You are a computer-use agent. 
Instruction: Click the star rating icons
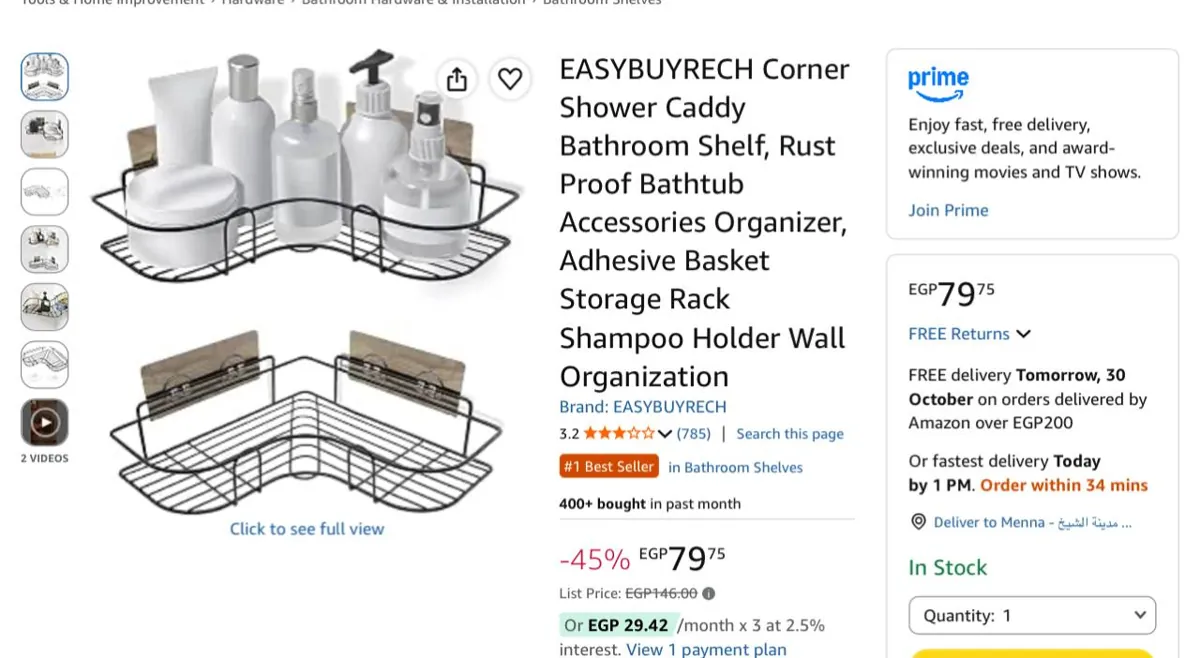[x=619, y=433]
